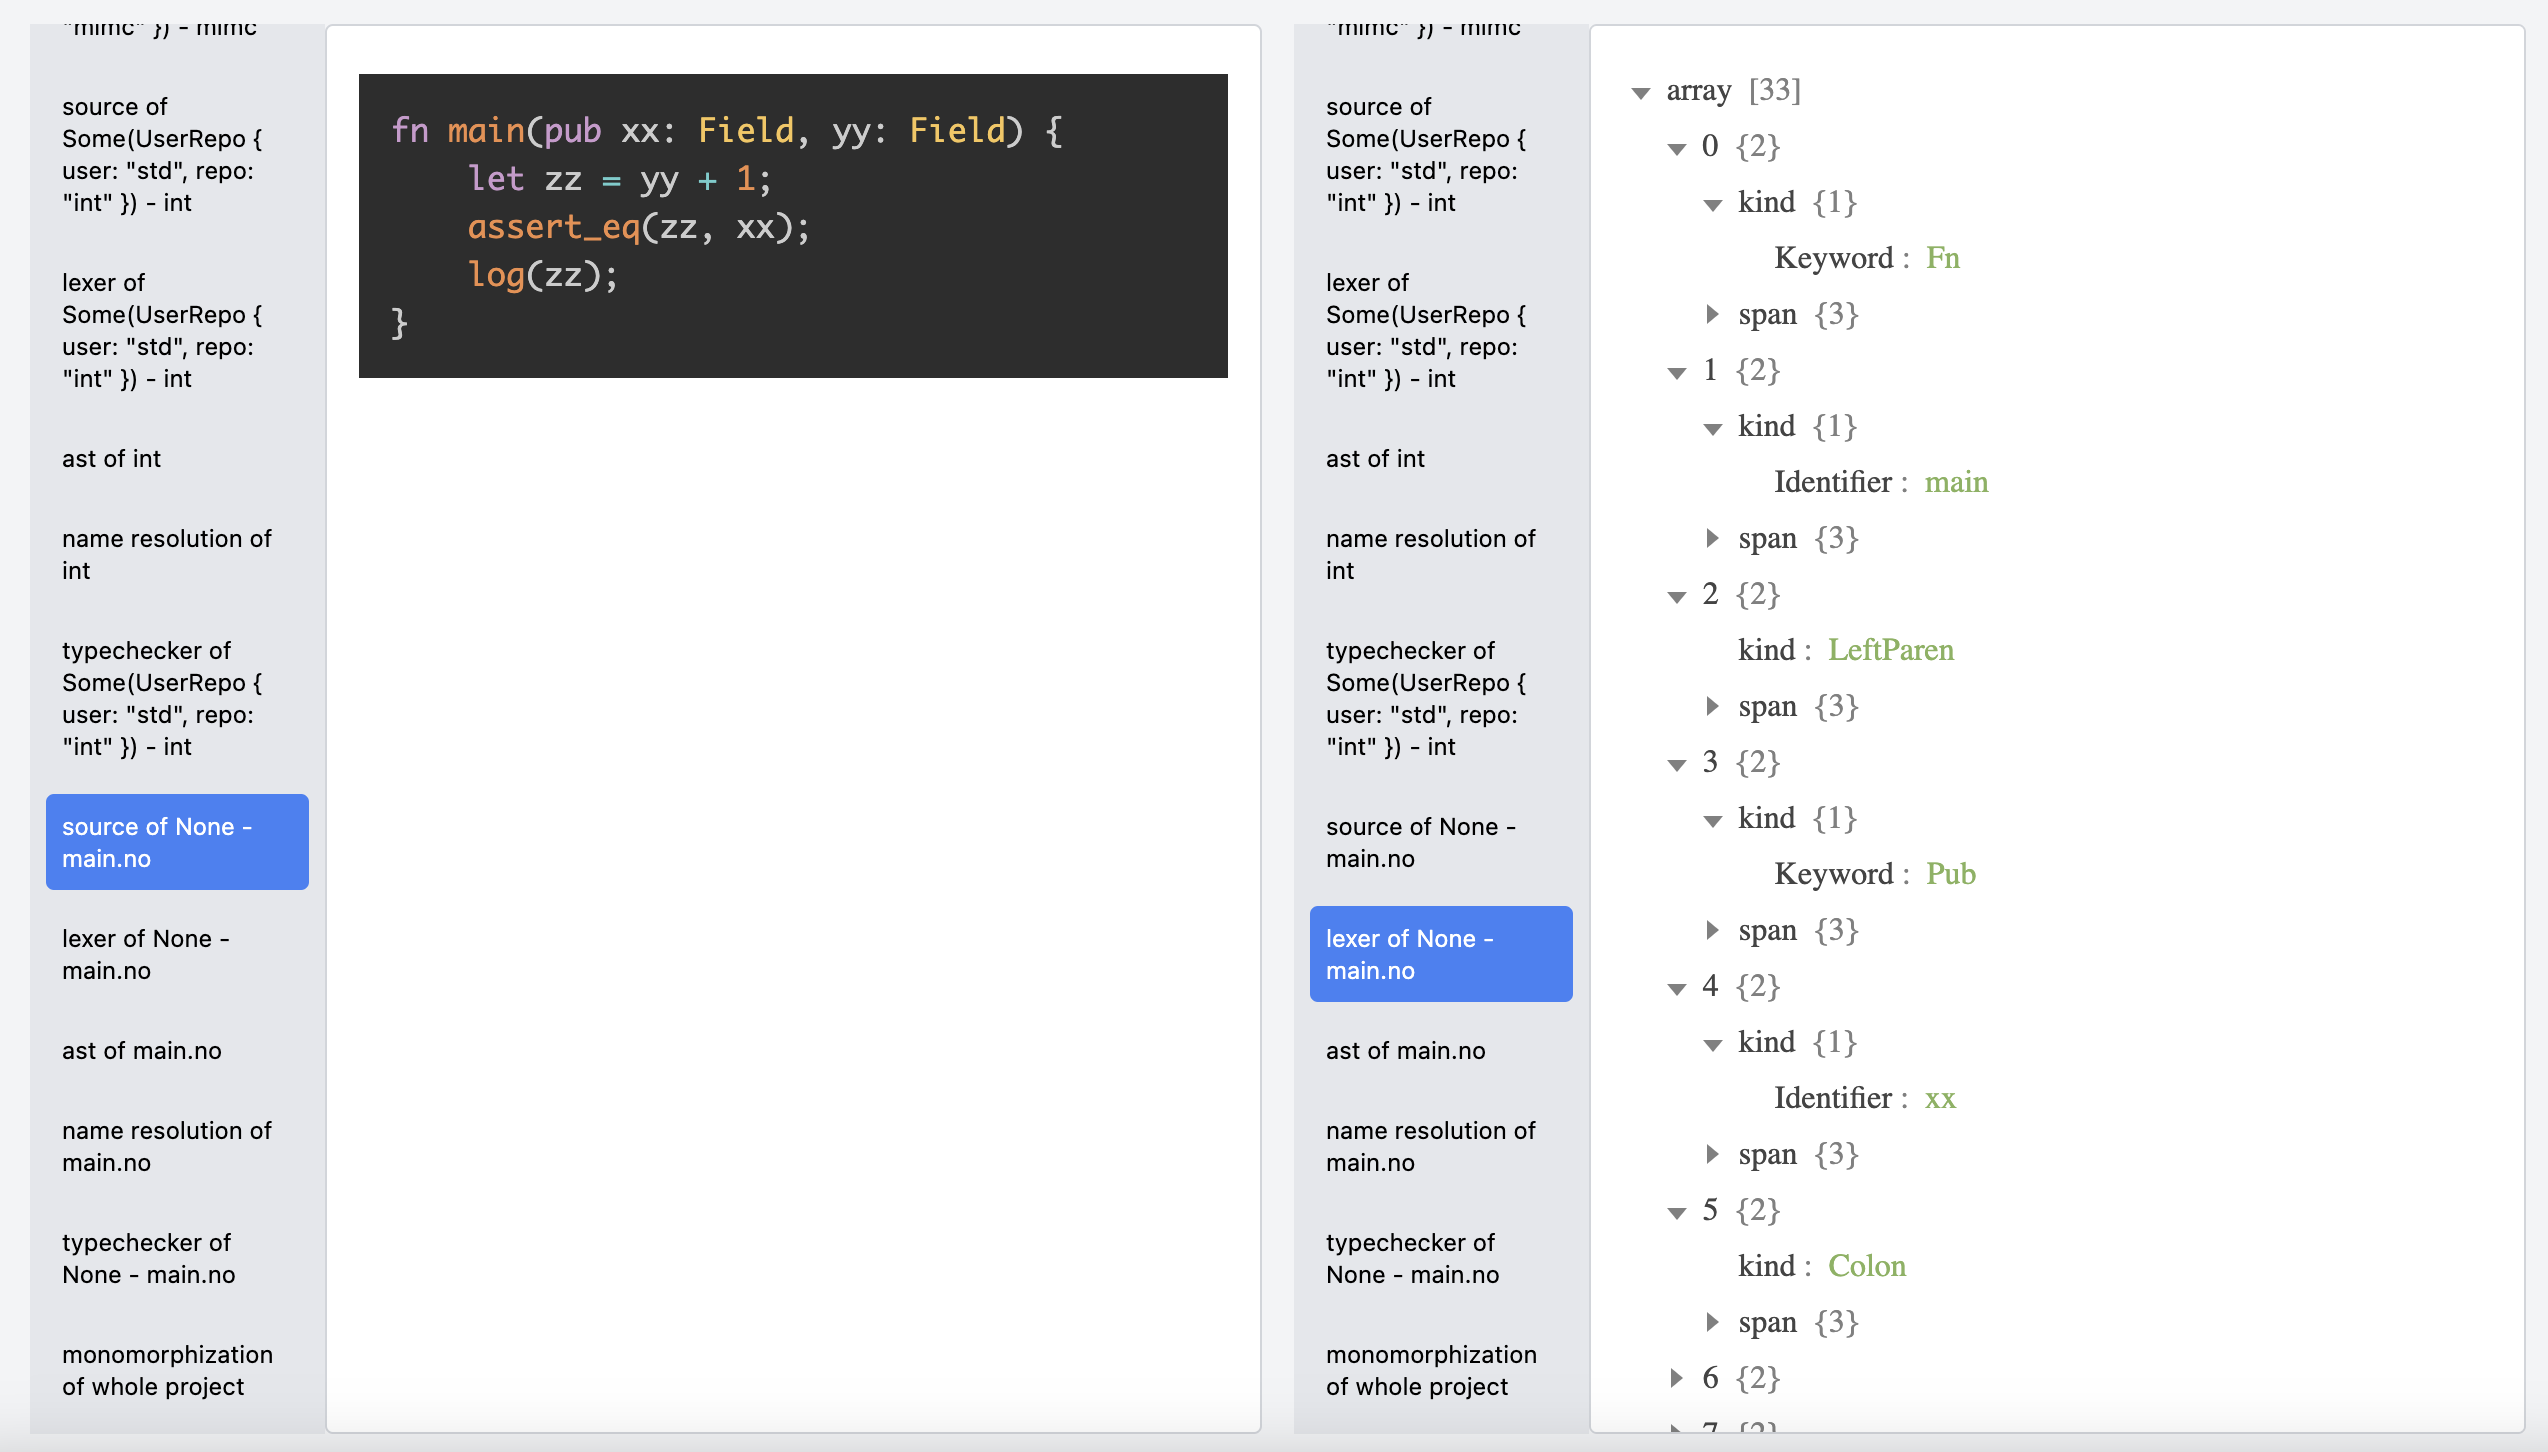Collapse the root array [33] node
Viewport: 2548px width, 1452px height.
click(x=1640, y=93)
